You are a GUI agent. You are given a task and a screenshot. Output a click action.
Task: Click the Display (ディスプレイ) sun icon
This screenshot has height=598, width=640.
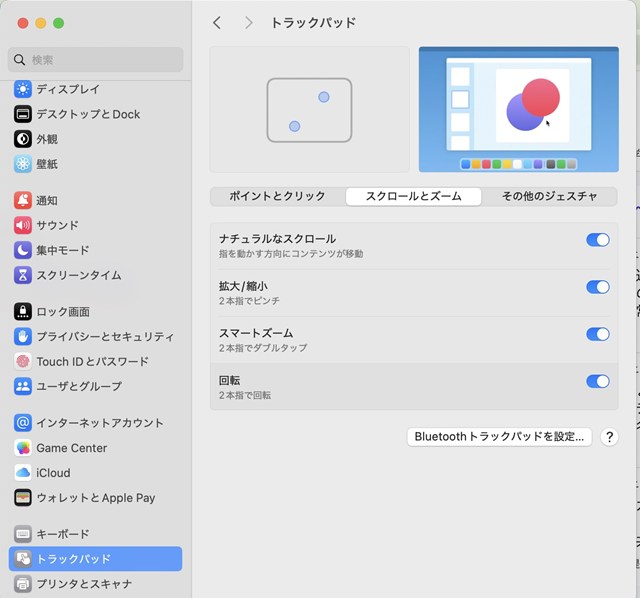tap(23, 89)
